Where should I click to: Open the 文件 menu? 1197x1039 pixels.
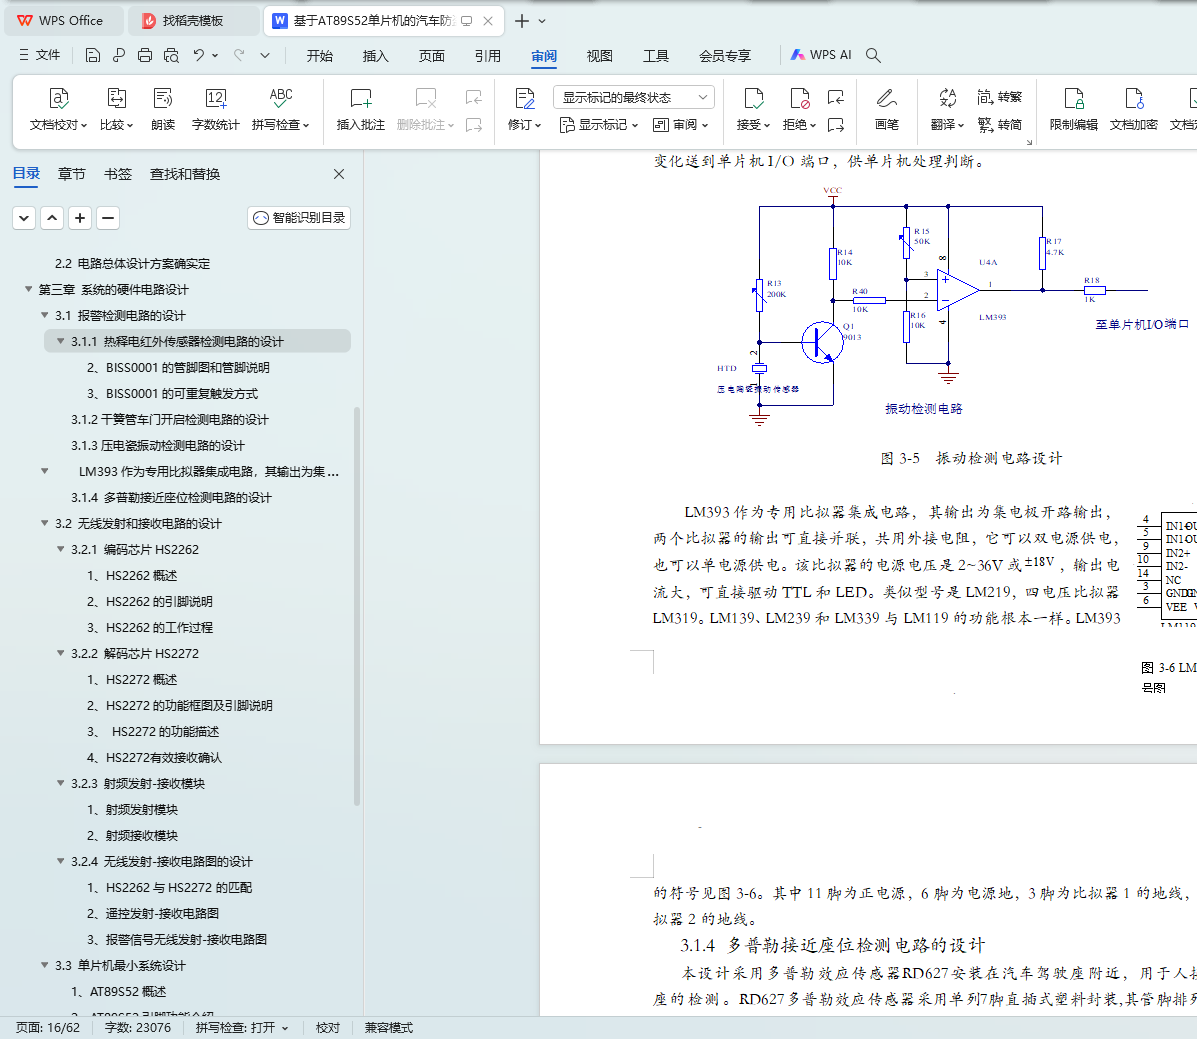point(40,55)
